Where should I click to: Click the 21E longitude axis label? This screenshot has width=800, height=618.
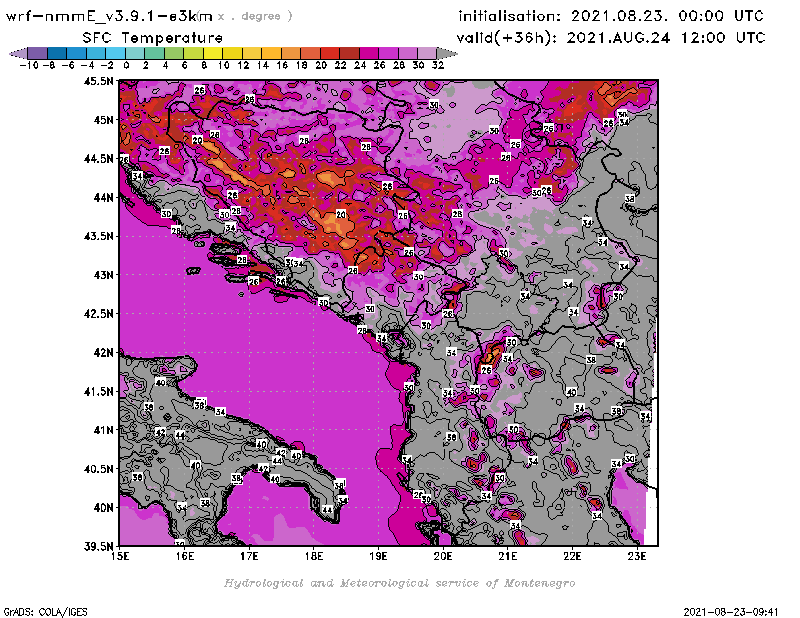pos(508,556)
